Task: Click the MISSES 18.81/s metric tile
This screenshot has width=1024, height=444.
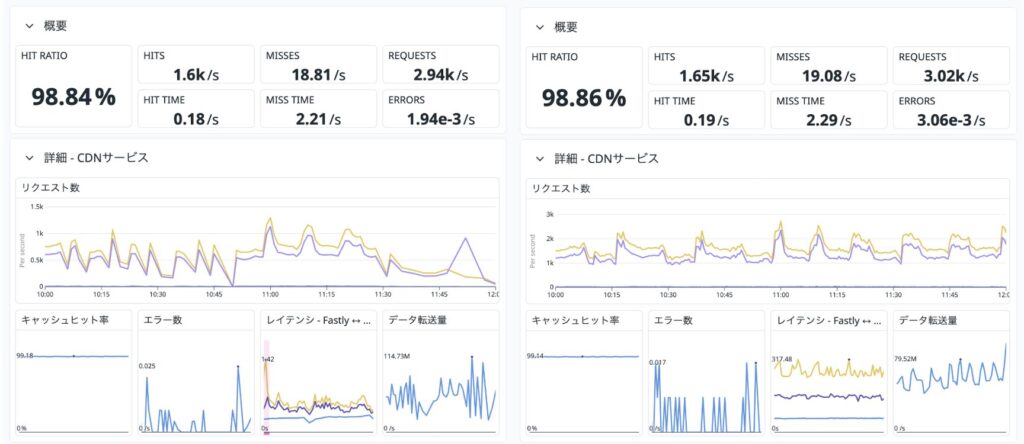Action: point(318,65)
